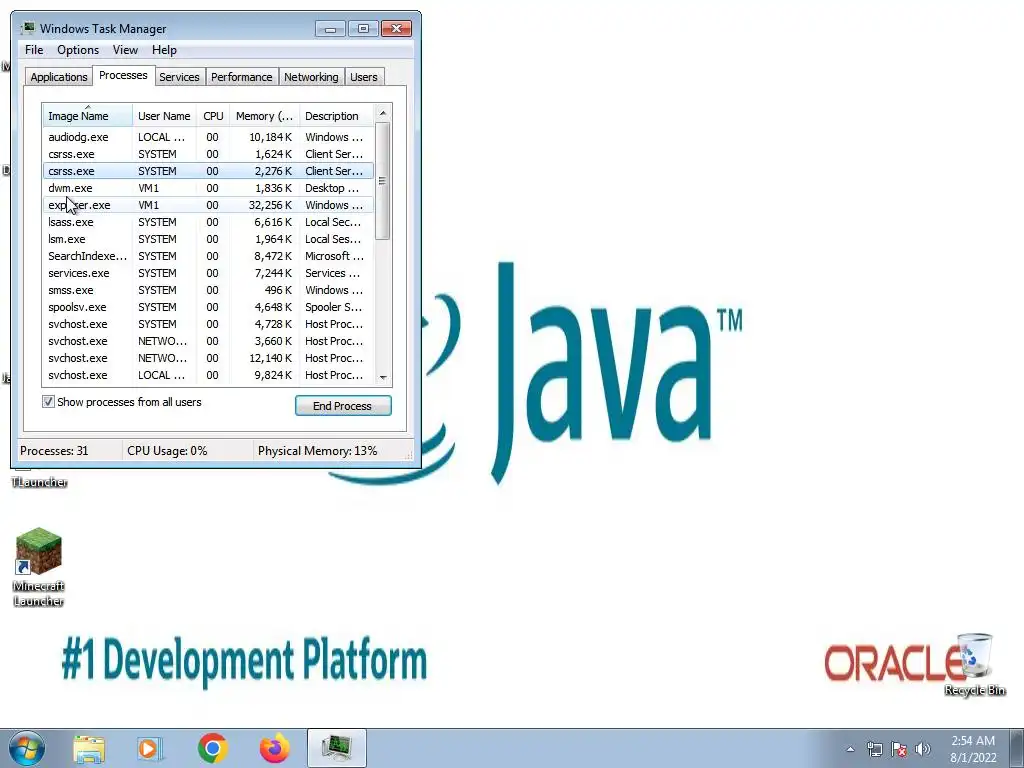Open the Recycle Bin desktop icon

point(974,664)
